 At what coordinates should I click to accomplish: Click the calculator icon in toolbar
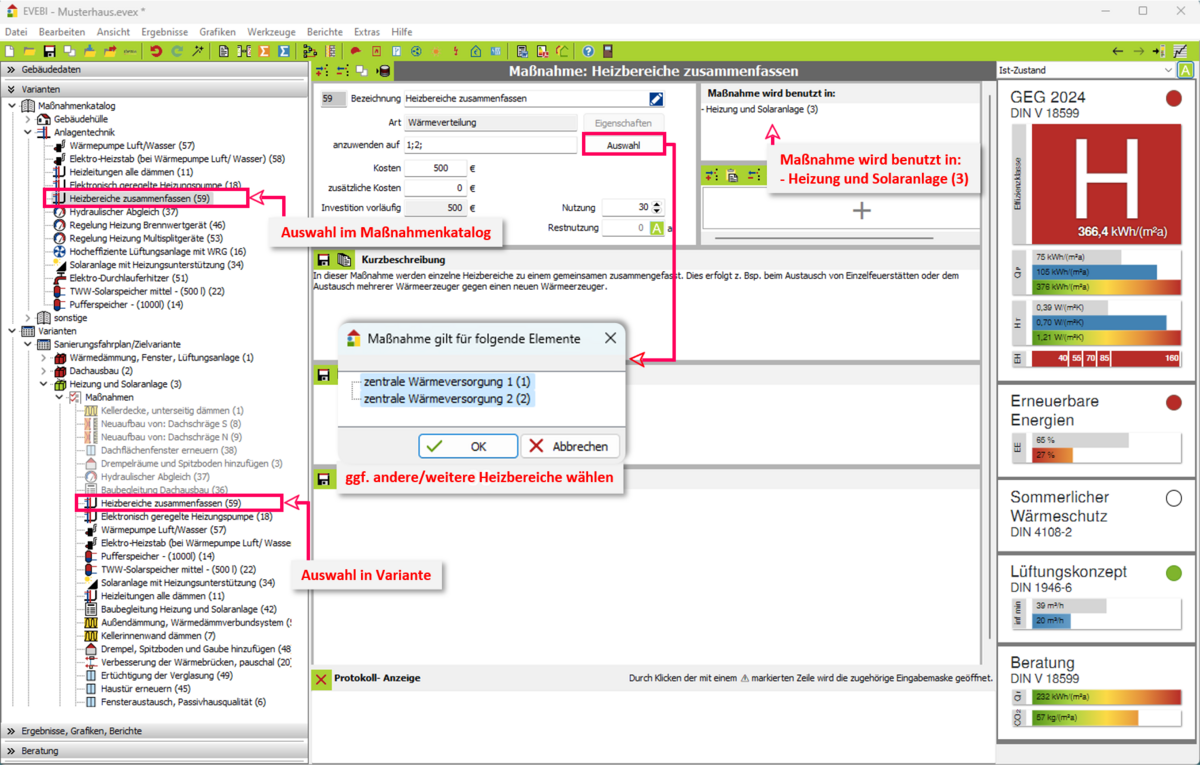[x=607, y=51]
